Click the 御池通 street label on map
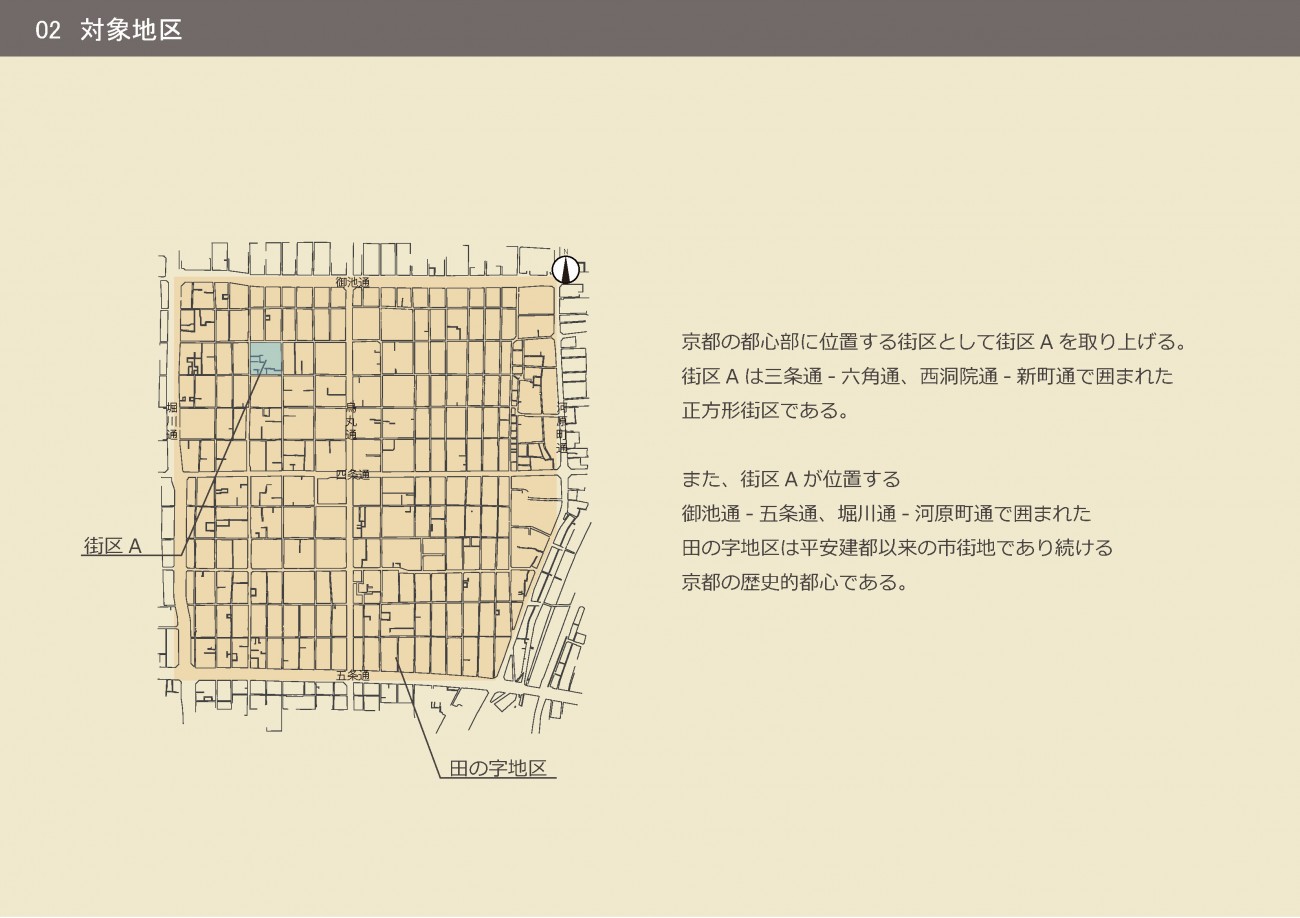 [353, 283]
